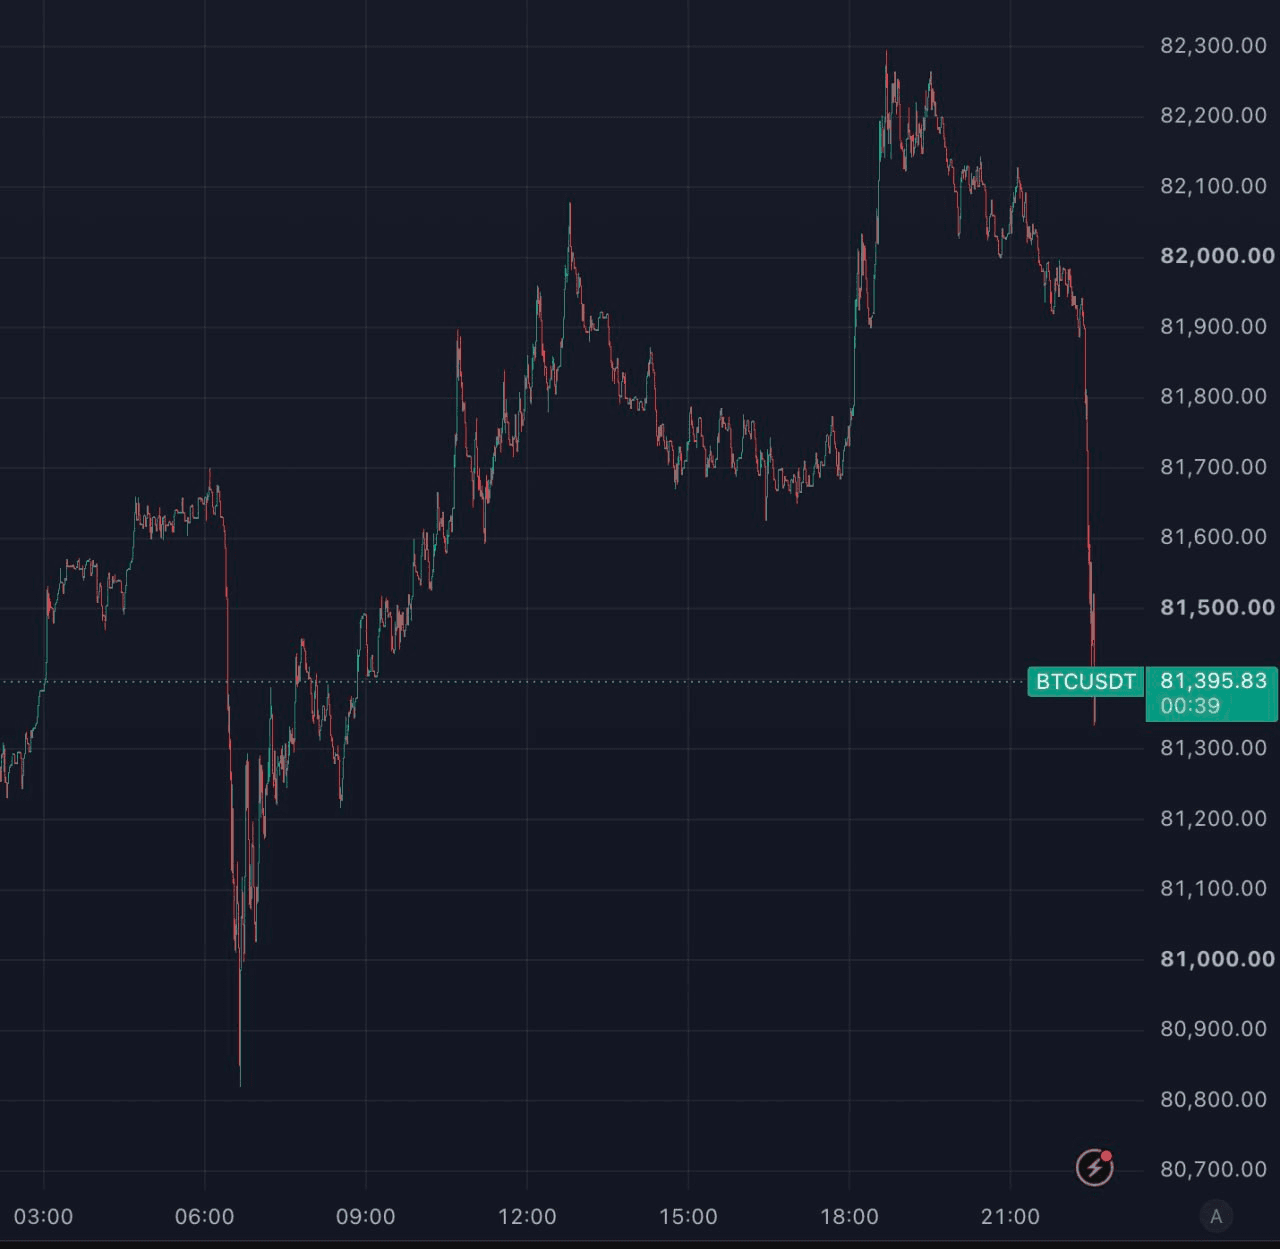Click the 82,000.00 price axis label
Image resolution: width=1280 pixels, height=1249 pixels.
tap(1217, 256)
